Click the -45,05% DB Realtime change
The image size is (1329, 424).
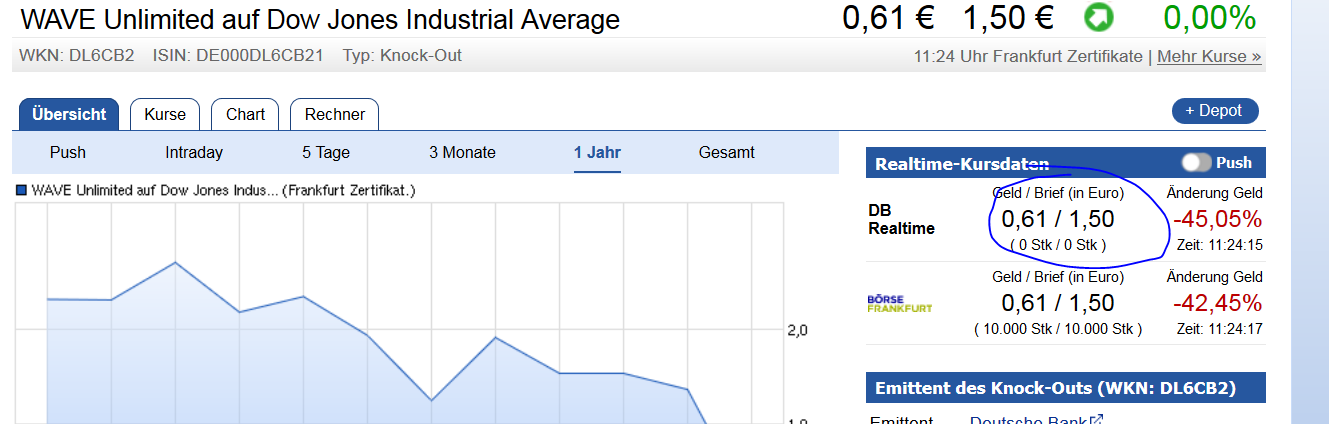click(x=1217, y=219)
